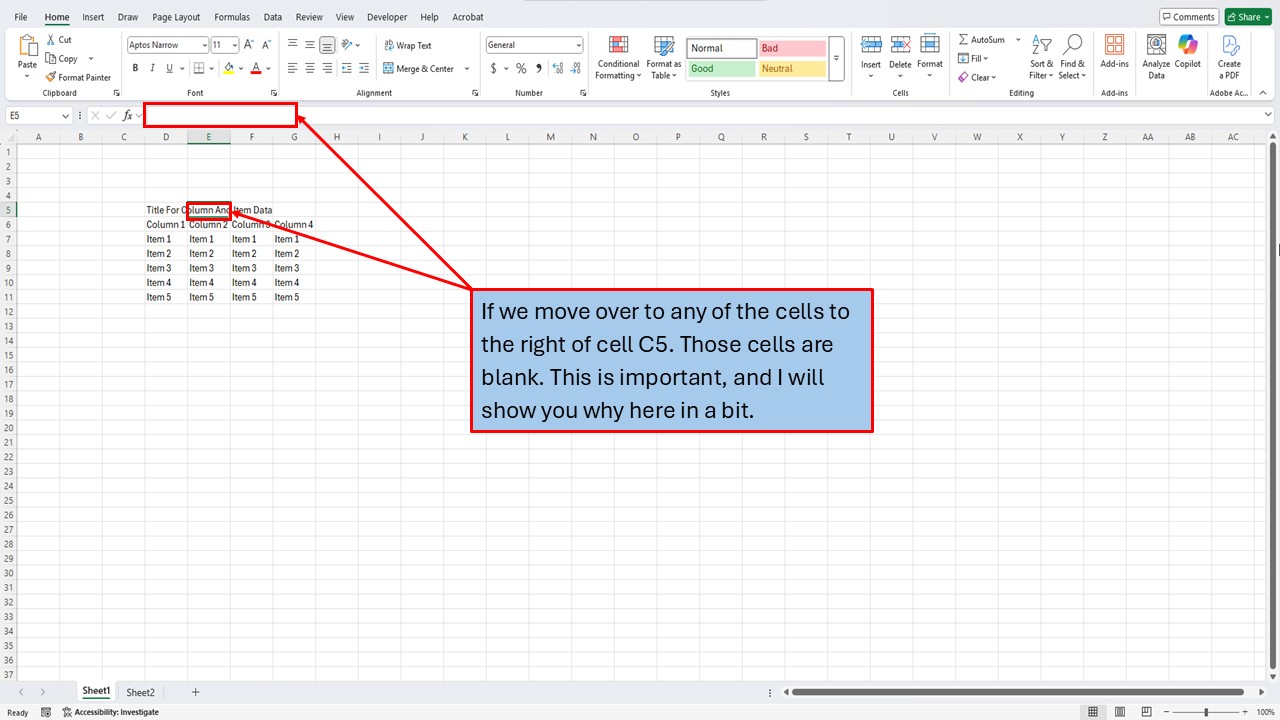Apply bold formatting from the Font group
1280x720 pixels.
[x=135, y=68]
